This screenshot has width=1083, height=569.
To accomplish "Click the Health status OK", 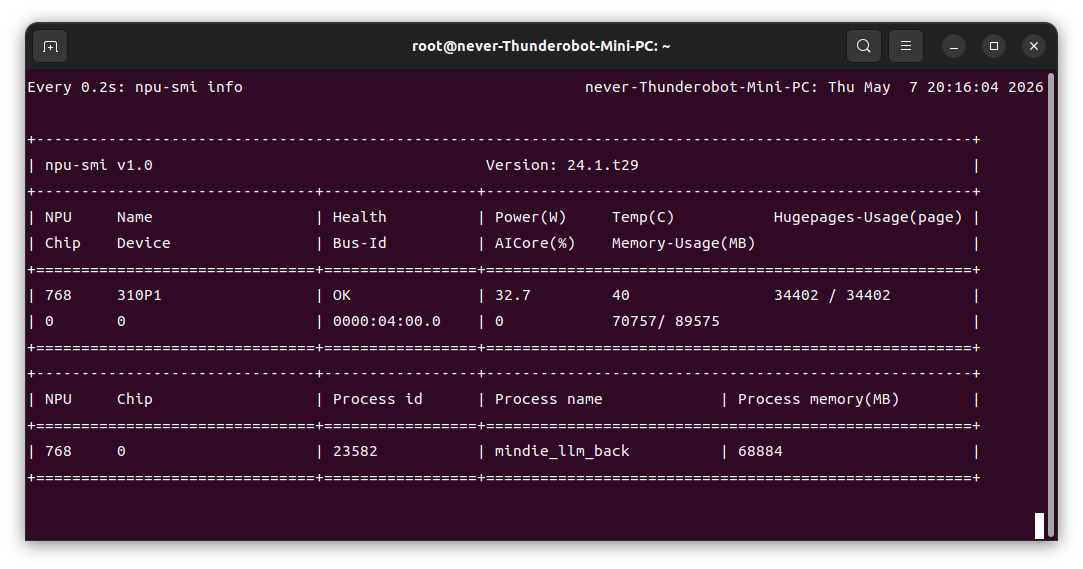I will click(x=342, y=296).
